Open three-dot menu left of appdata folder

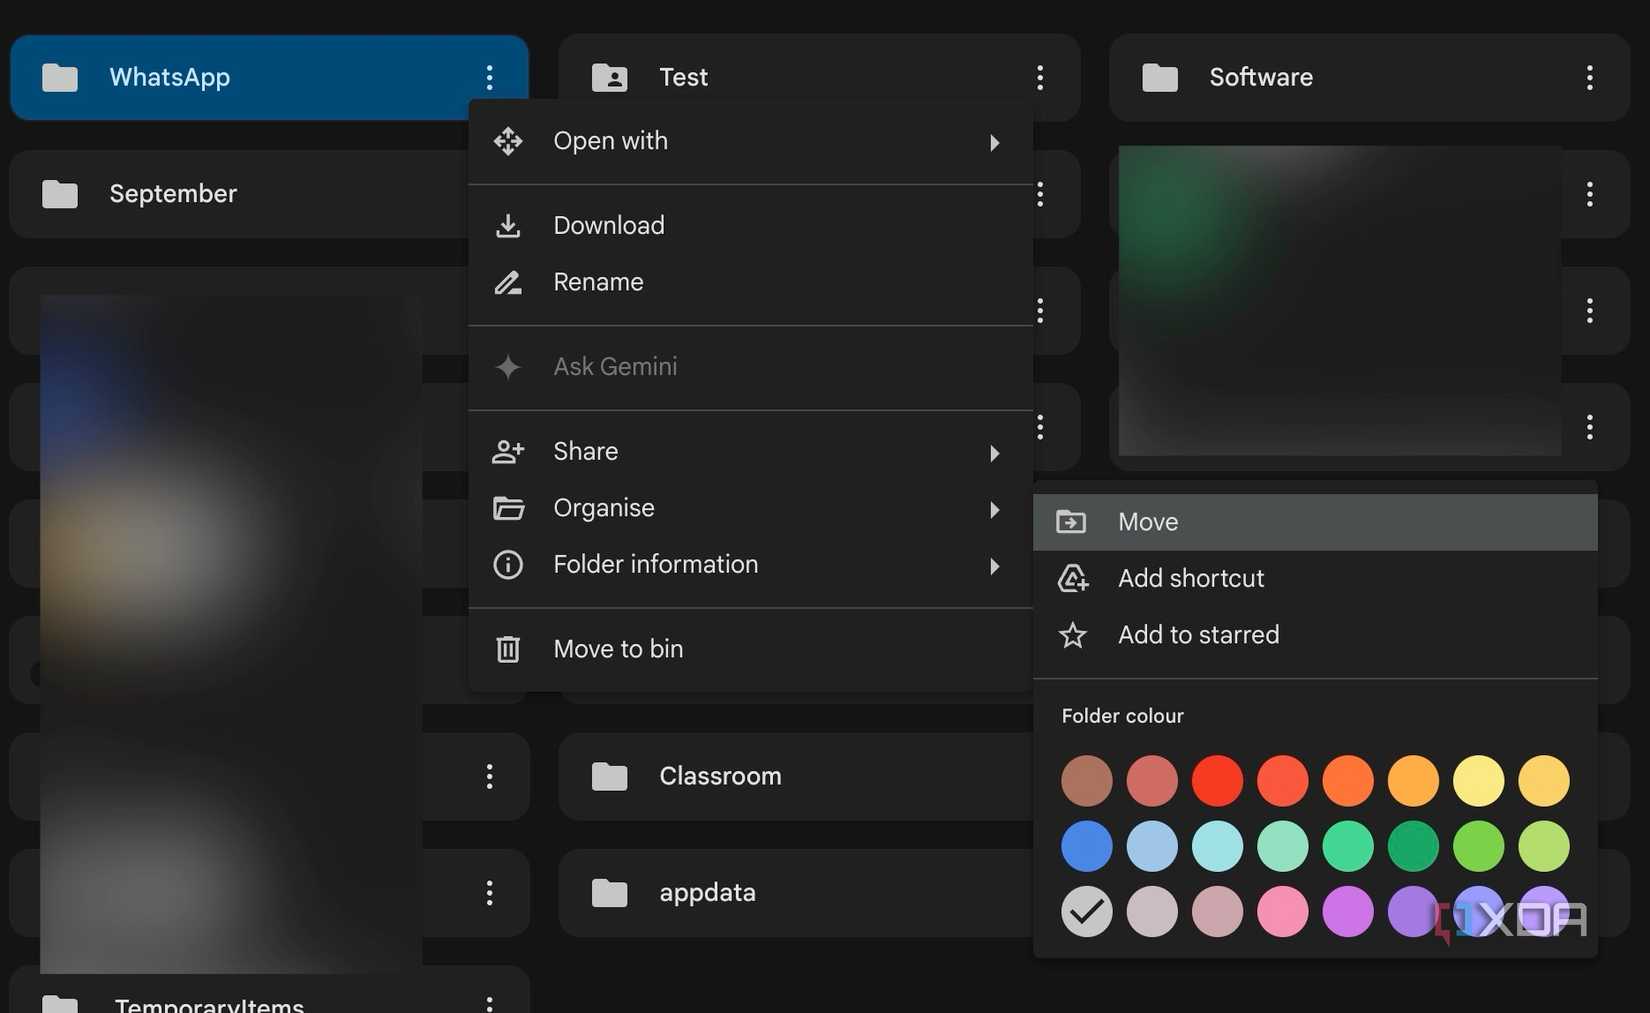[x=489, y=892]
